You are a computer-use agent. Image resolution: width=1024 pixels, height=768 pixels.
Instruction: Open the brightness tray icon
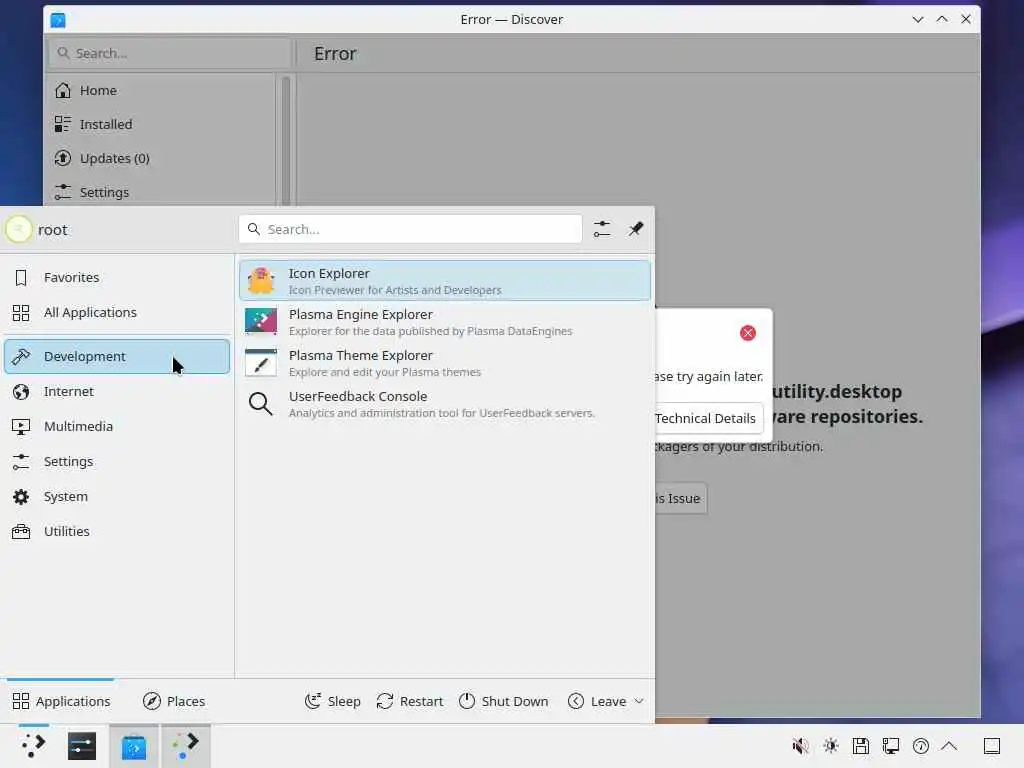(x=831, y=746)
